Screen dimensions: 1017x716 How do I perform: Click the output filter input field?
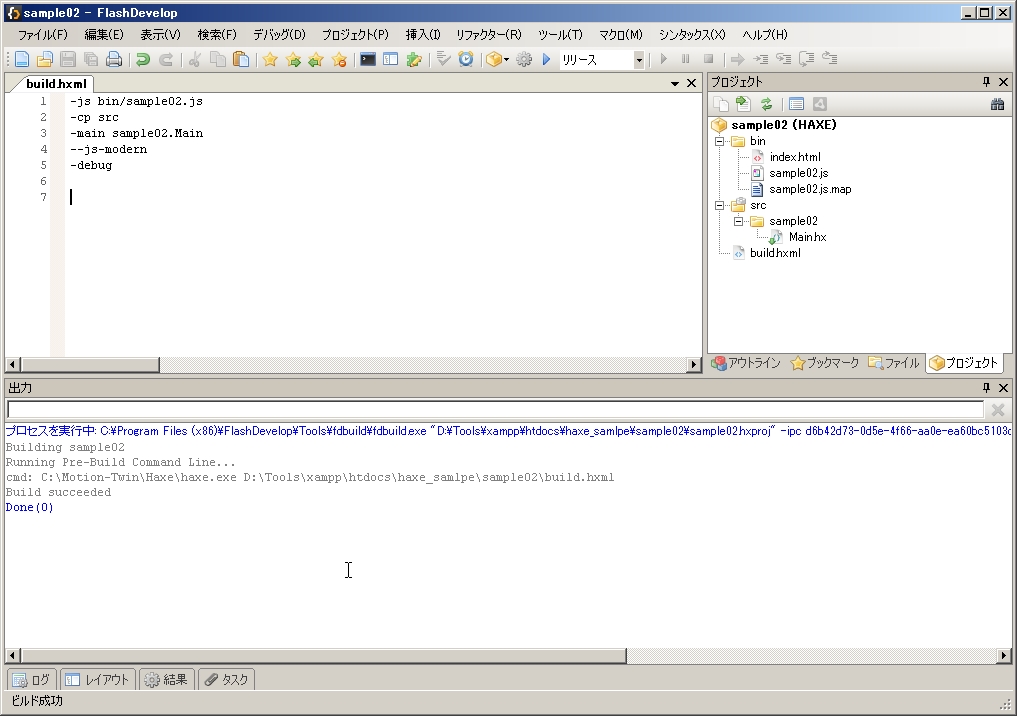496,410
